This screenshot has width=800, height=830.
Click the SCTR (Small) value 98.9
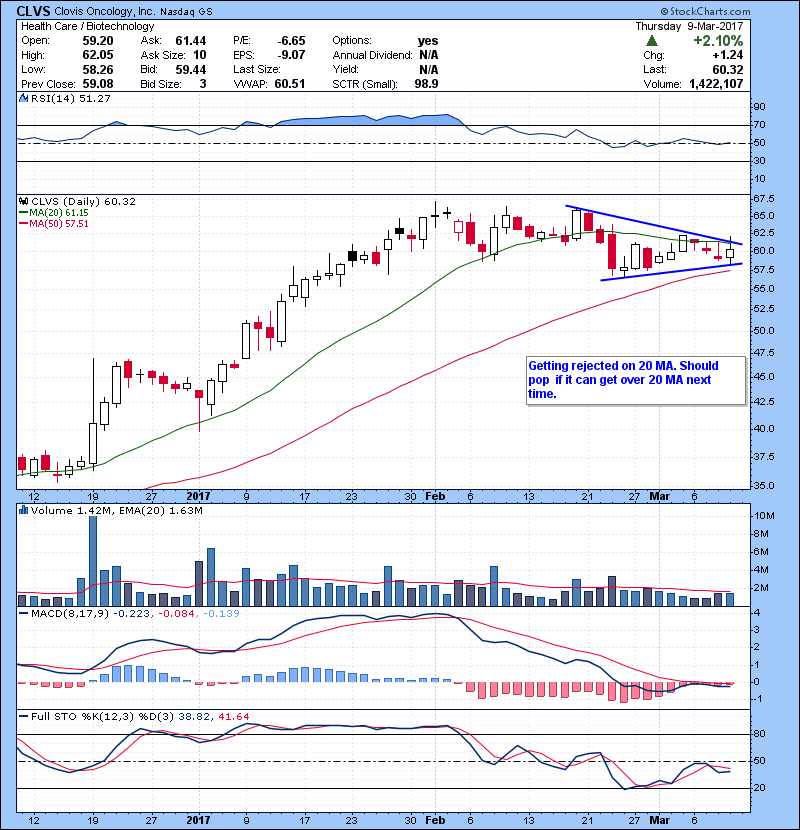point(426,84)
